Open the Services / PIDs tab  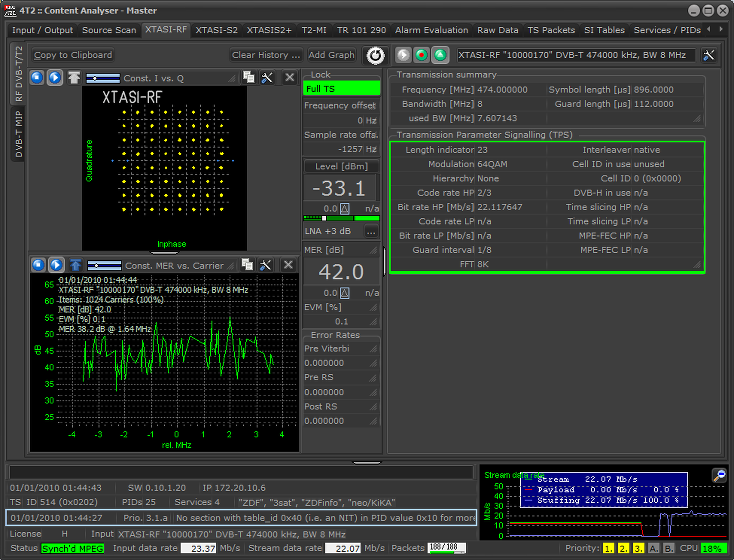click(667, 30)
